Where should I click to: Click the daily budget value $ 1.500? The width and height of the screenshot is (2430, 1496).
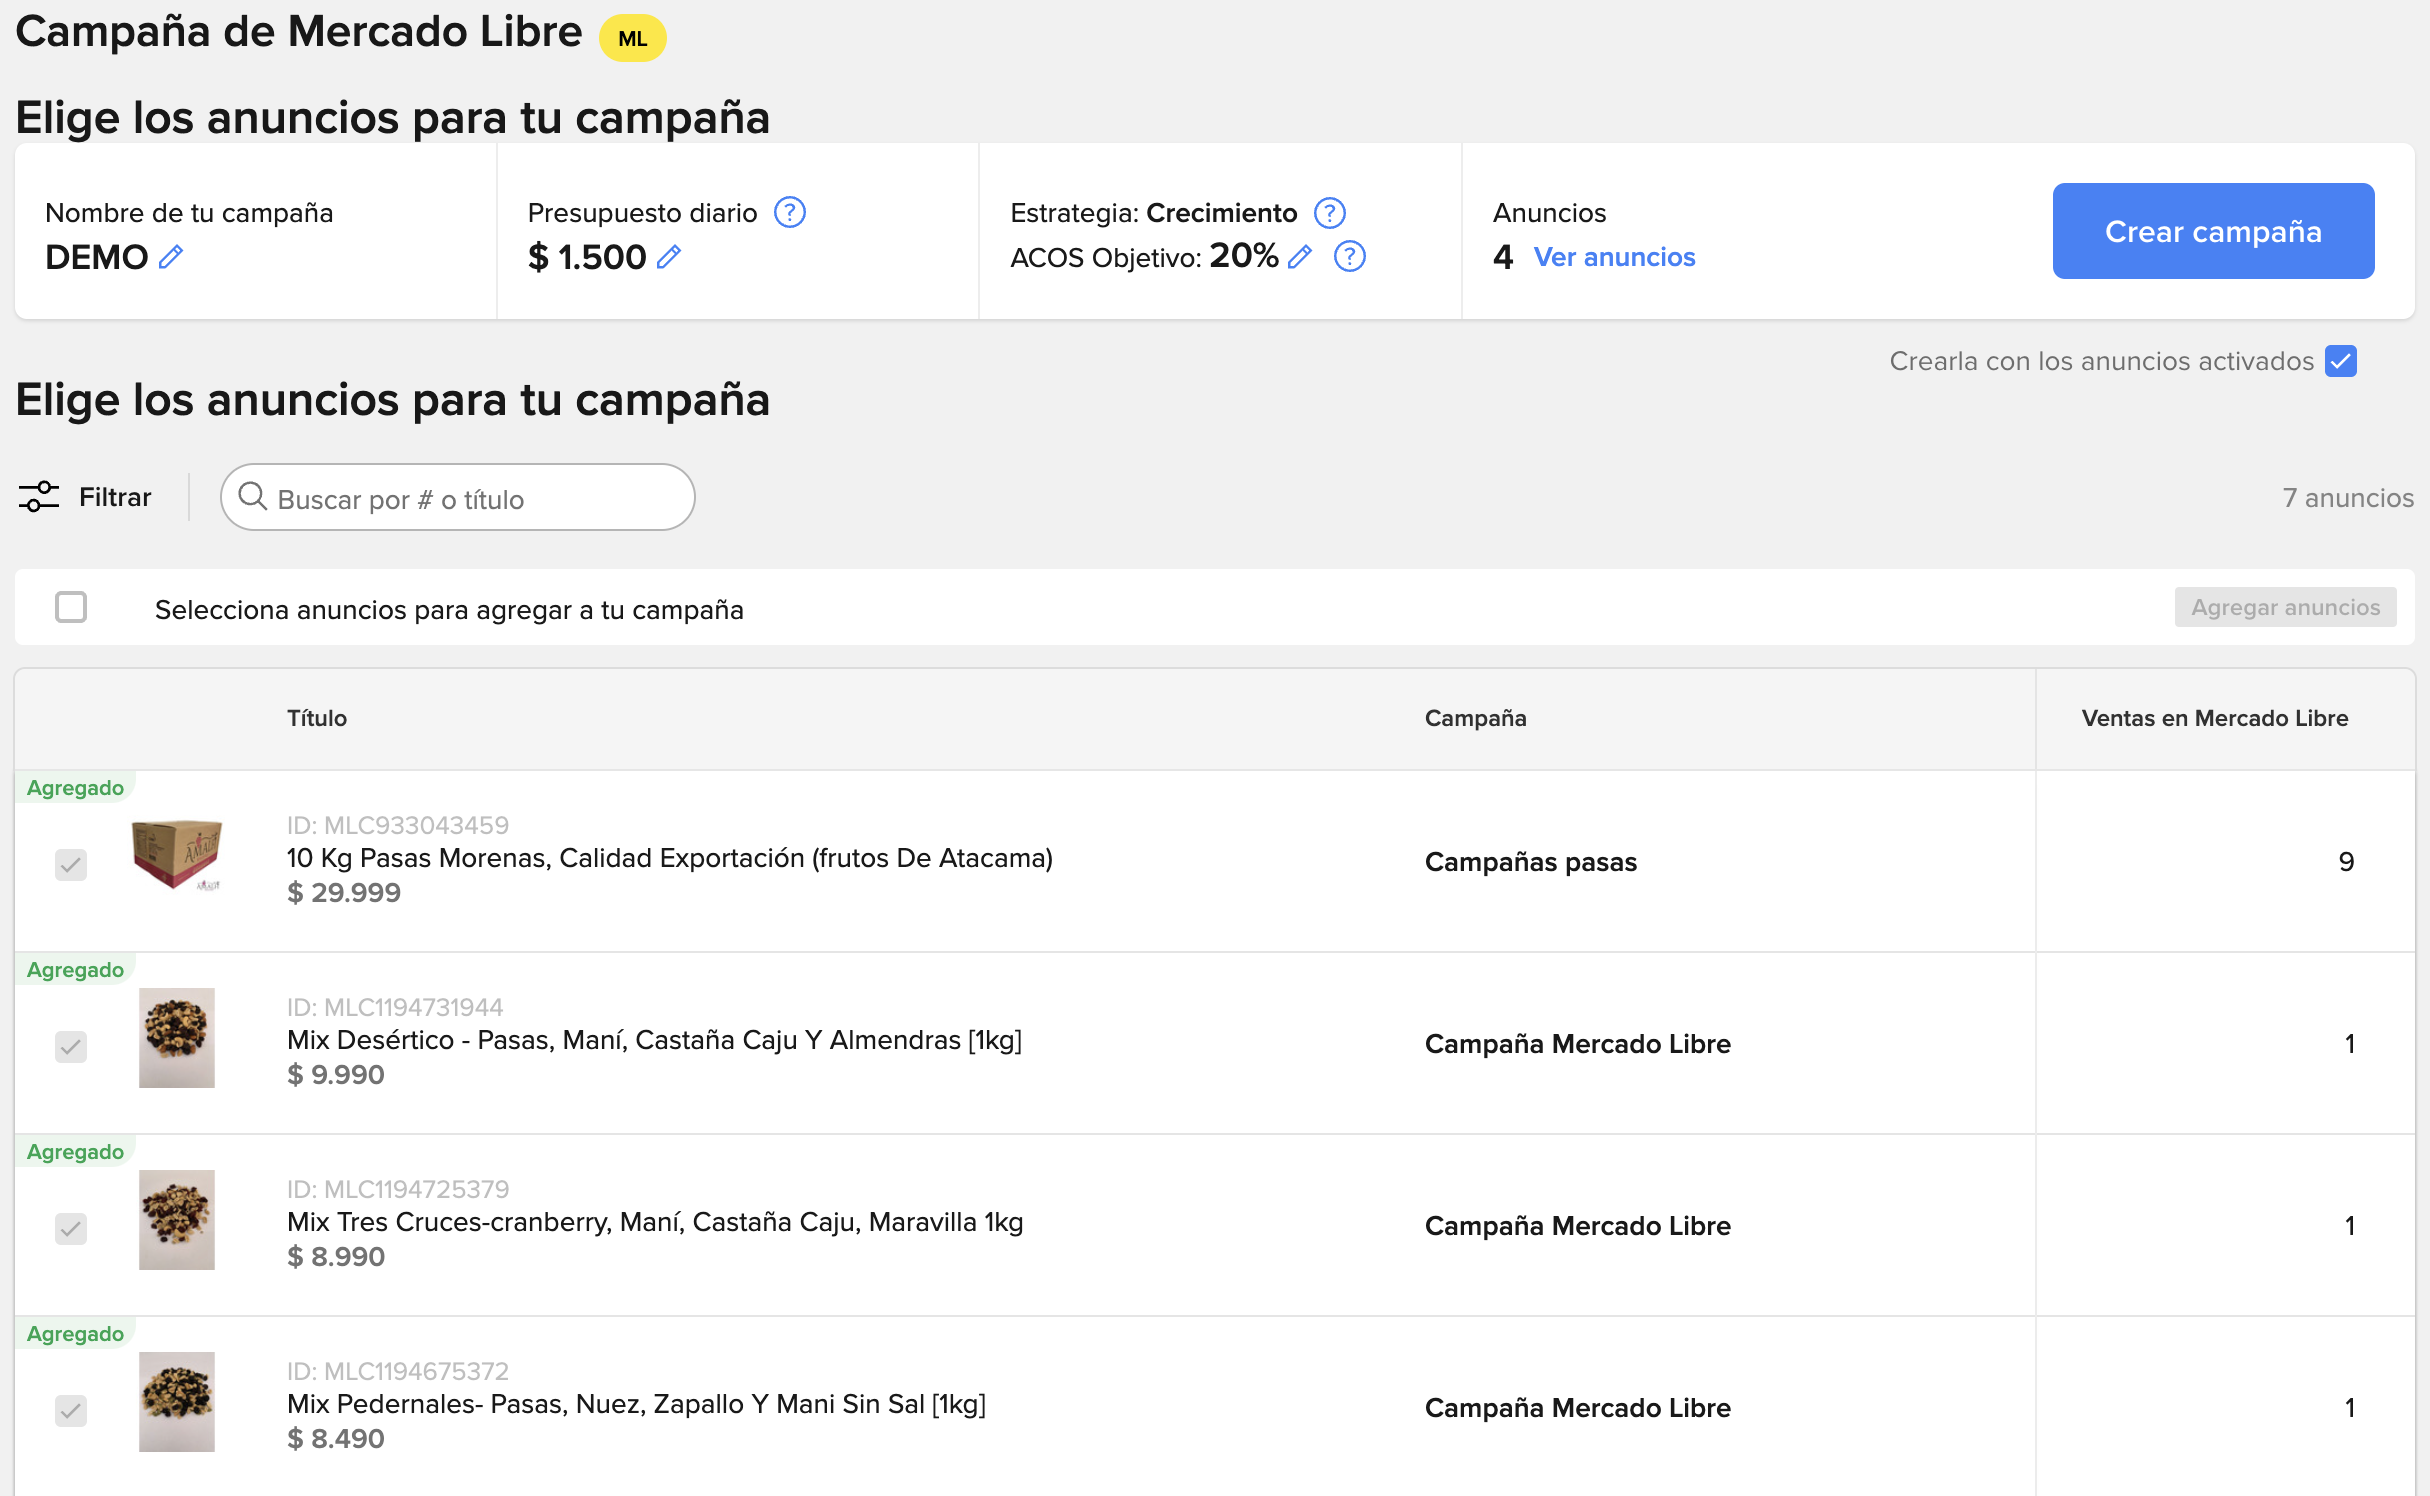point(587,257)
